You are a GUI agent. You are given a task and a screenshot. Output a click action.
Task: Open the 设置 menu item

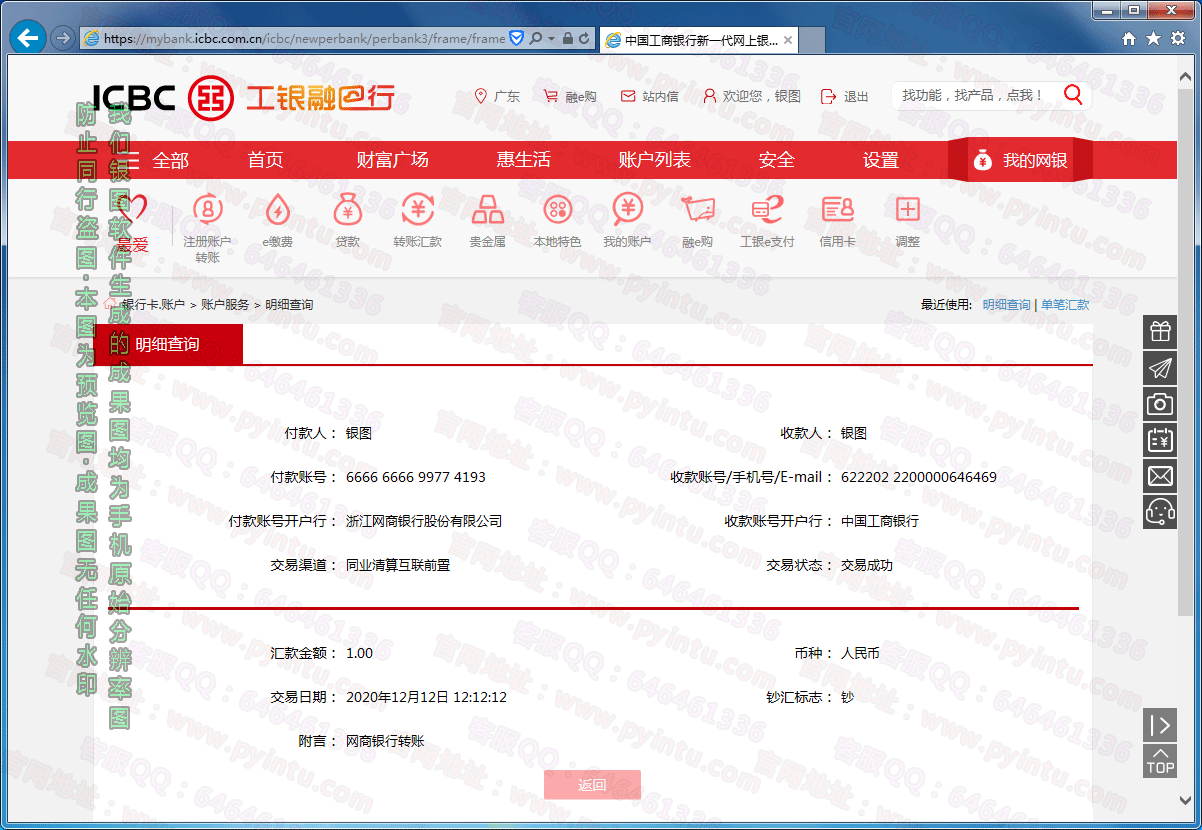click(881, 160)
